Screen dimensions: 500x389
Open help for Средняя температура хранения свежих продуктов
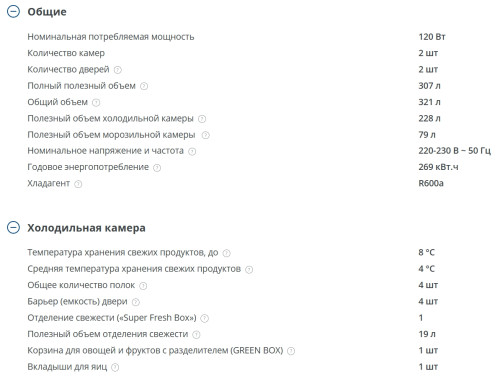pos(249,269)
